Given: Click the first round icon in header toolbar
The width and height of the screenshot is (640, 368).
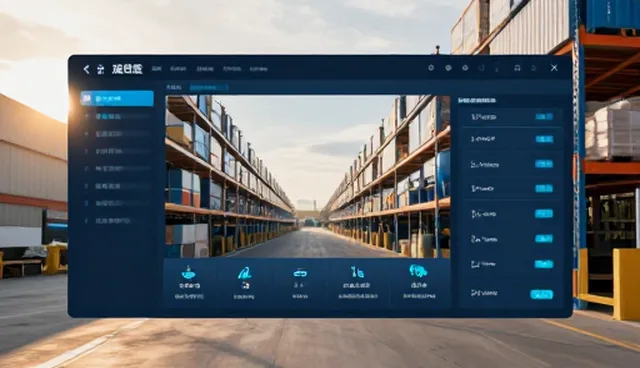Looking at the screenshot, I should click(x=431, y=68).
